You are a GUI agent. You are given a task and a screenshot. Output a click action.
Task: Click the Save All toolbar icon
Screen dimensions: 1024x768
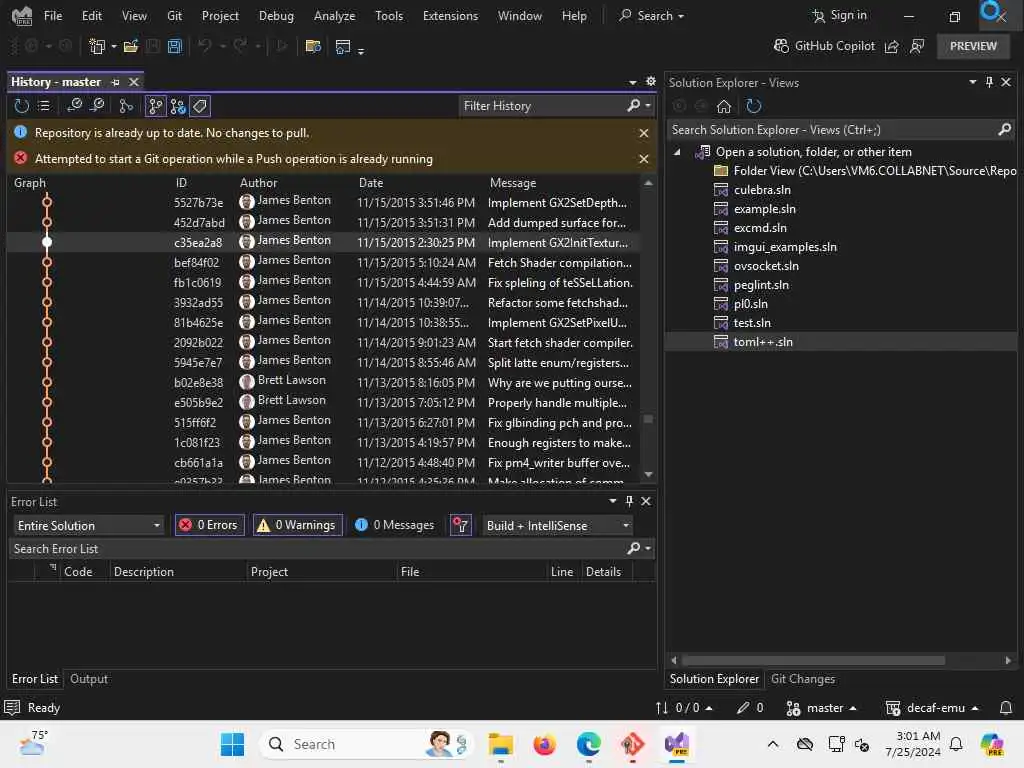coord(174,46)
